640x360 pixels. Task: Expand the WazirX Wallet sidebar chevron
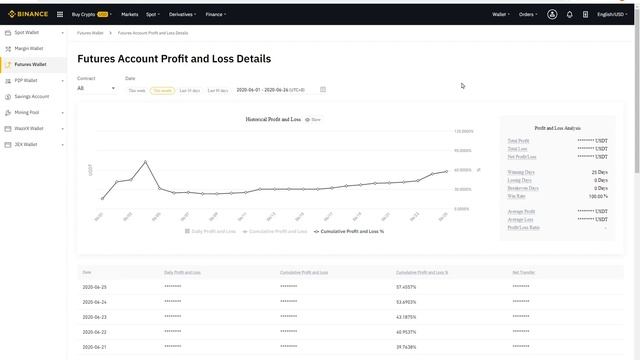point(62,129)
